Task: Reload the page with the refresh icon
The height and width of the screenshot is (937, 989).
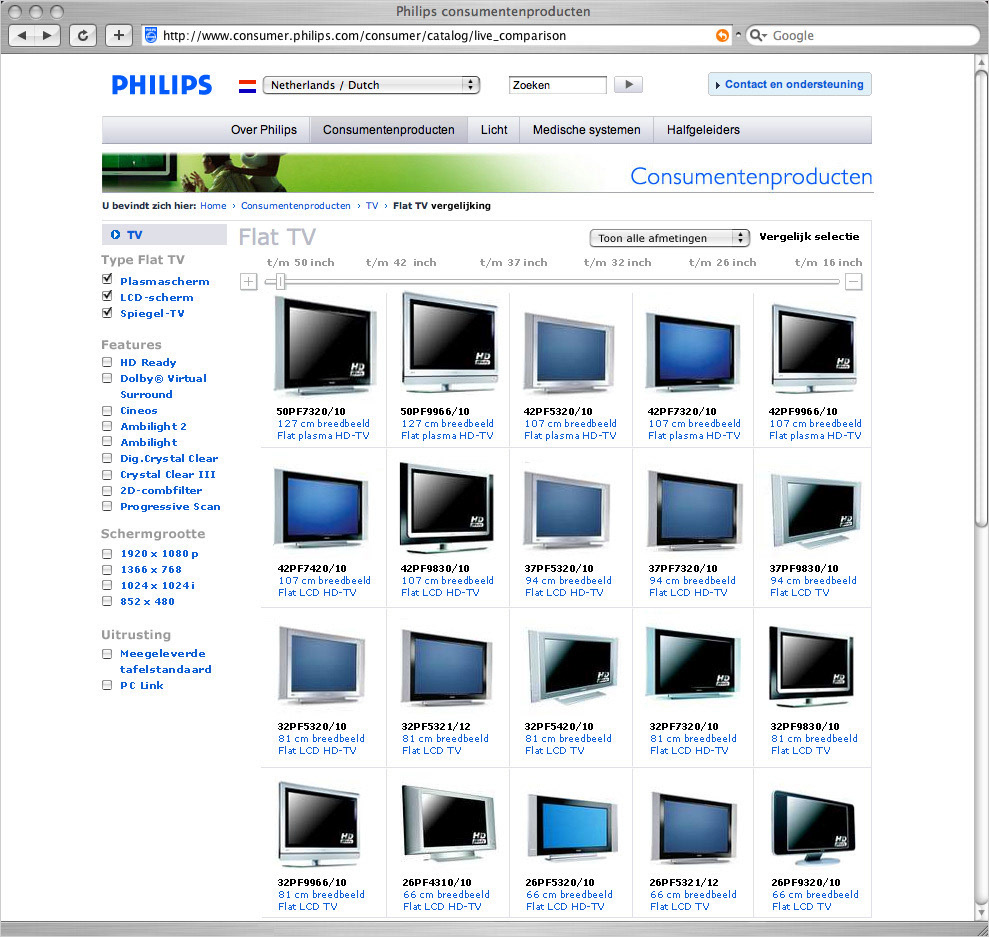Action: tap(83, 35)
